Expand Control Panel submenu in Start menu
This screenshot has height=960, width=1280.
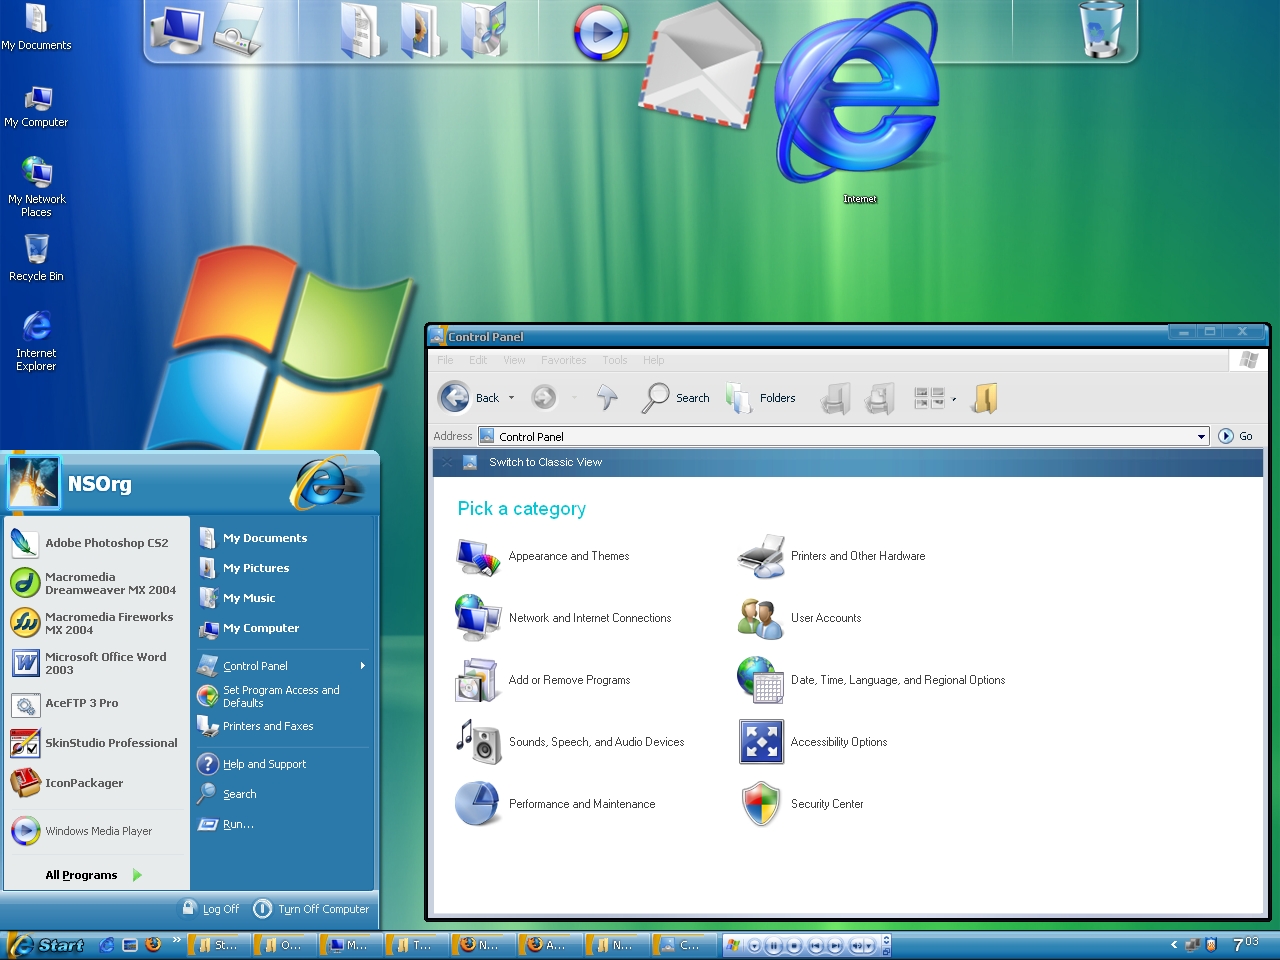pyautogui.click(x=362, y=666)
